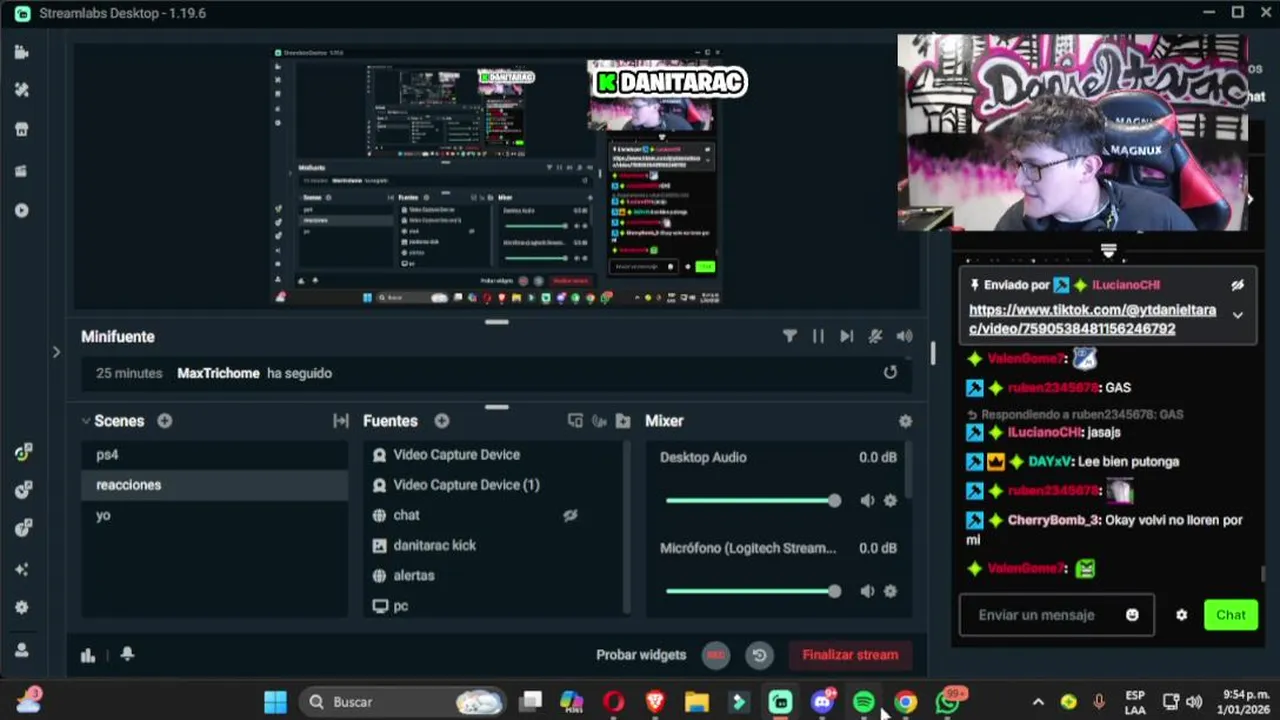Image resolution: width=1280 pixels, height=720 pixels.
Task: Open the user account icon in sidebar
Action: click(x=22, y=650)
